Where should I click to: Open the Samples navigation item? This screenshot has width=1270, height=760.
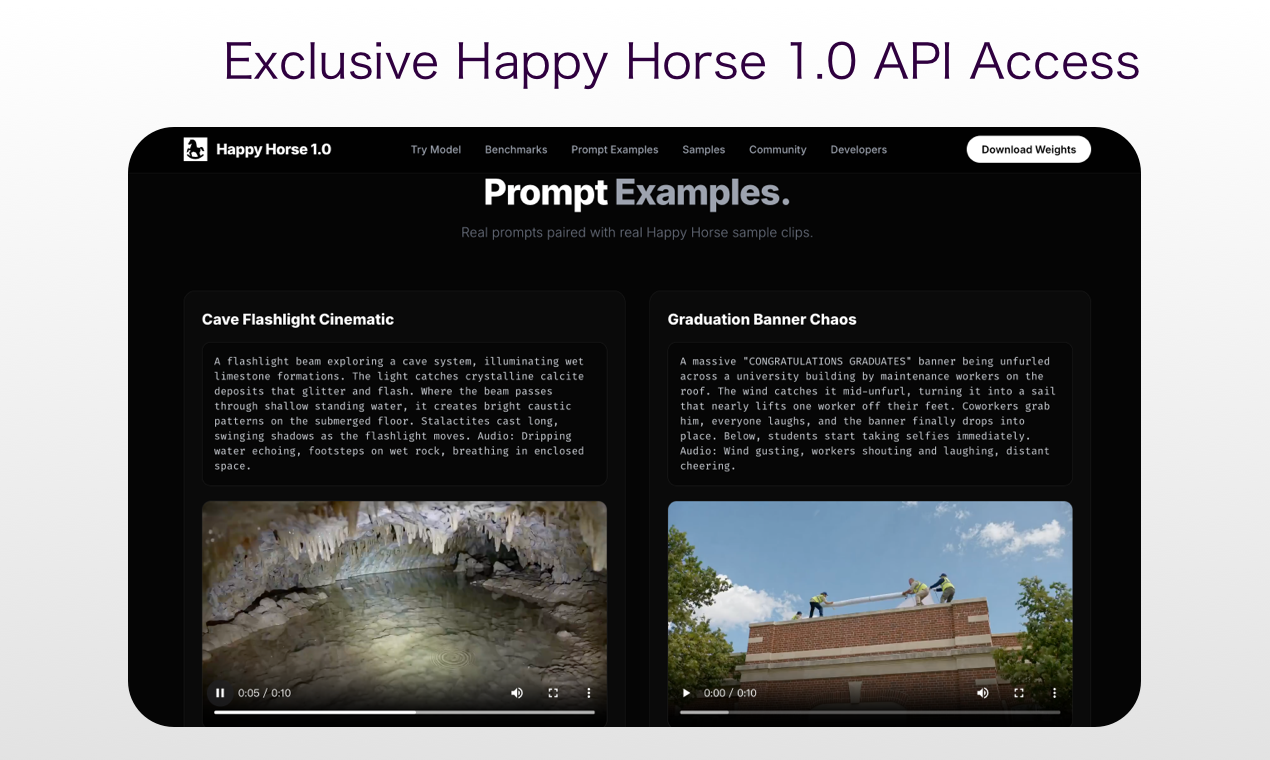703,149
